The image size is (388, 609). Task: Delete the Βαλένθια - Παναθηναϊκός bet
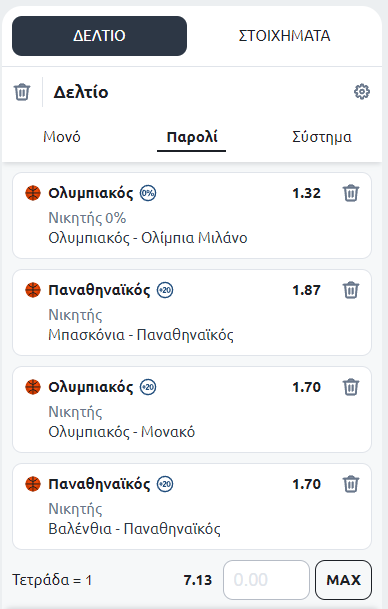tap(351, 484)
